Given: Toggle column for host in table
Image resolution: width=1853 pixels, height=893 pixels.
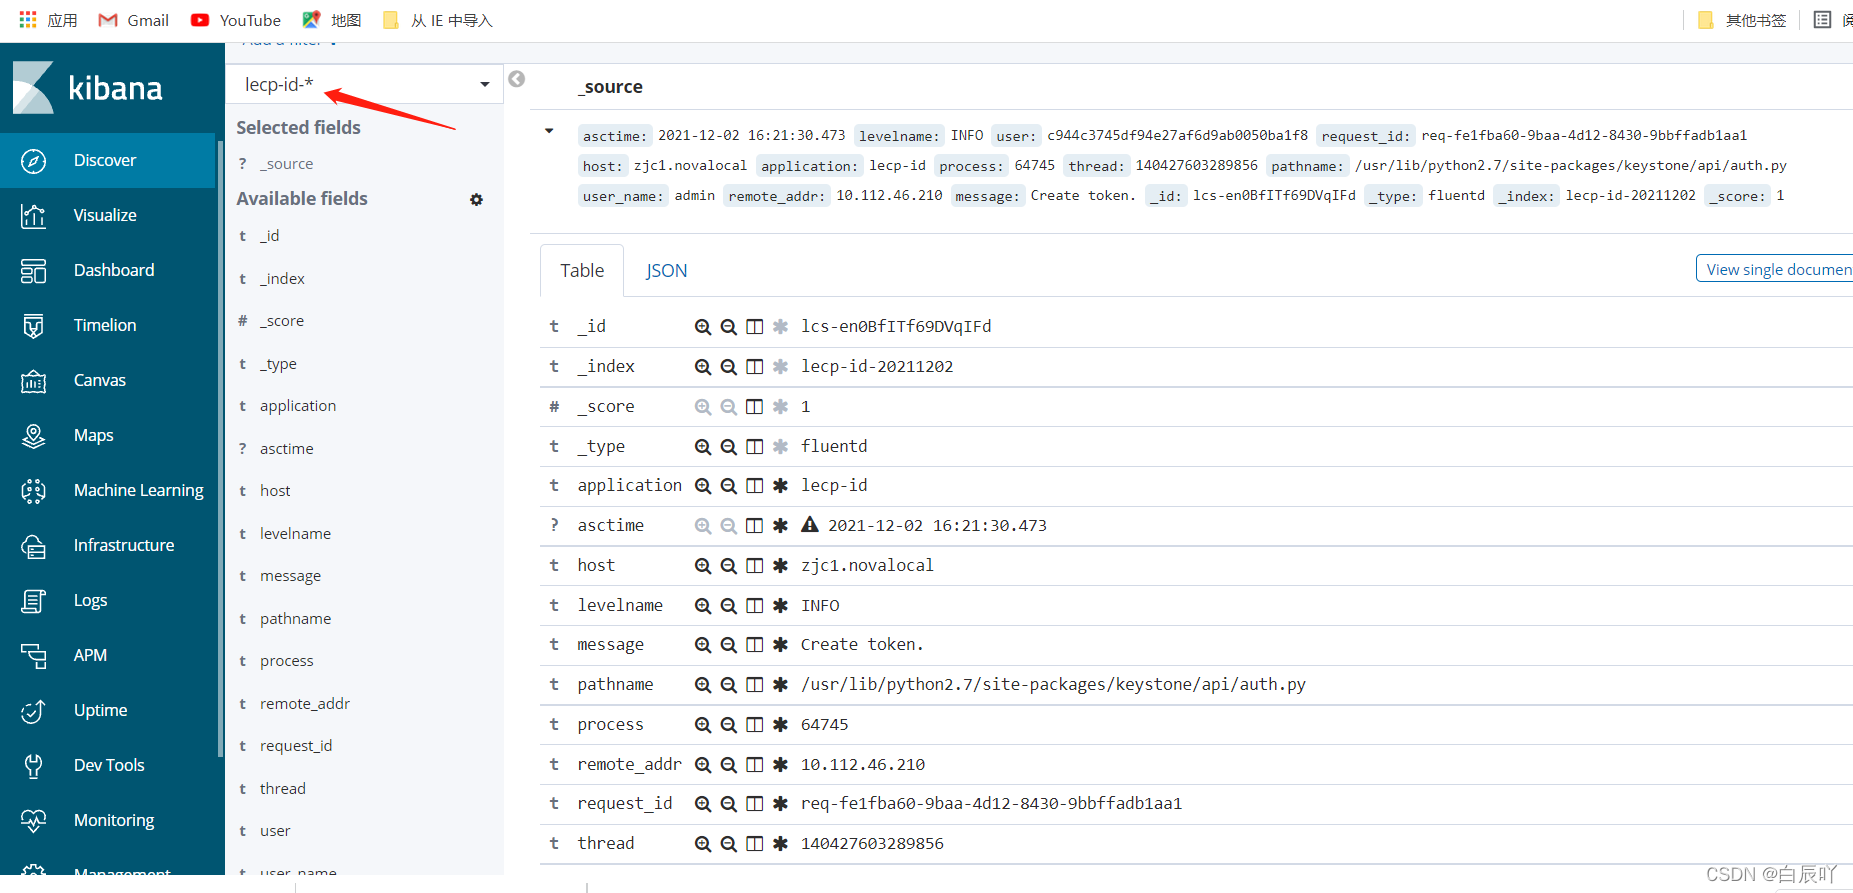Looking at the screenshot, I should (x=755, y=566).
